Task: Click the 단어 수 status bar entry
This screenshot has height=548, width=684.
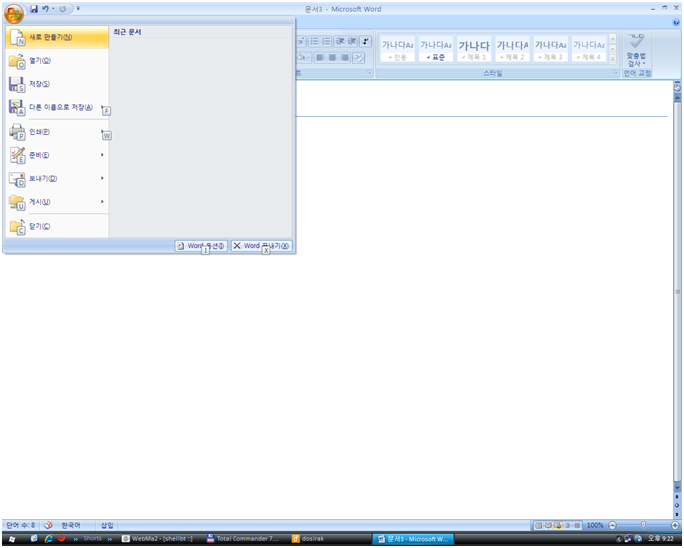Action: [x=21, y=525]
